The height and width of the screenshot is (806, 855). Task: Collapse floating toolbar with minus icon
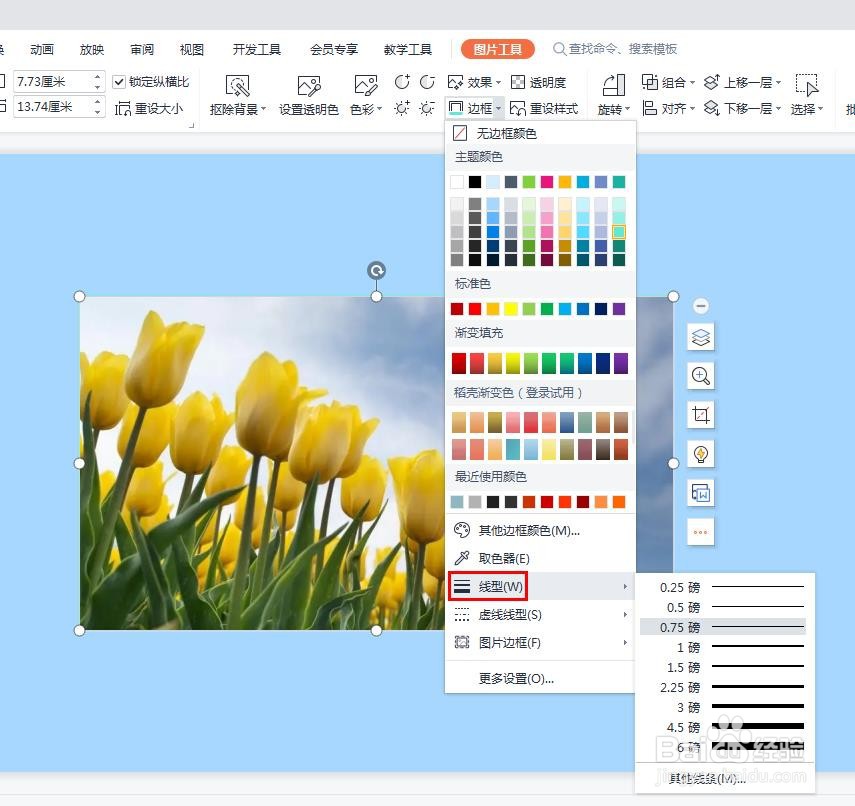(x=701, y=306)
